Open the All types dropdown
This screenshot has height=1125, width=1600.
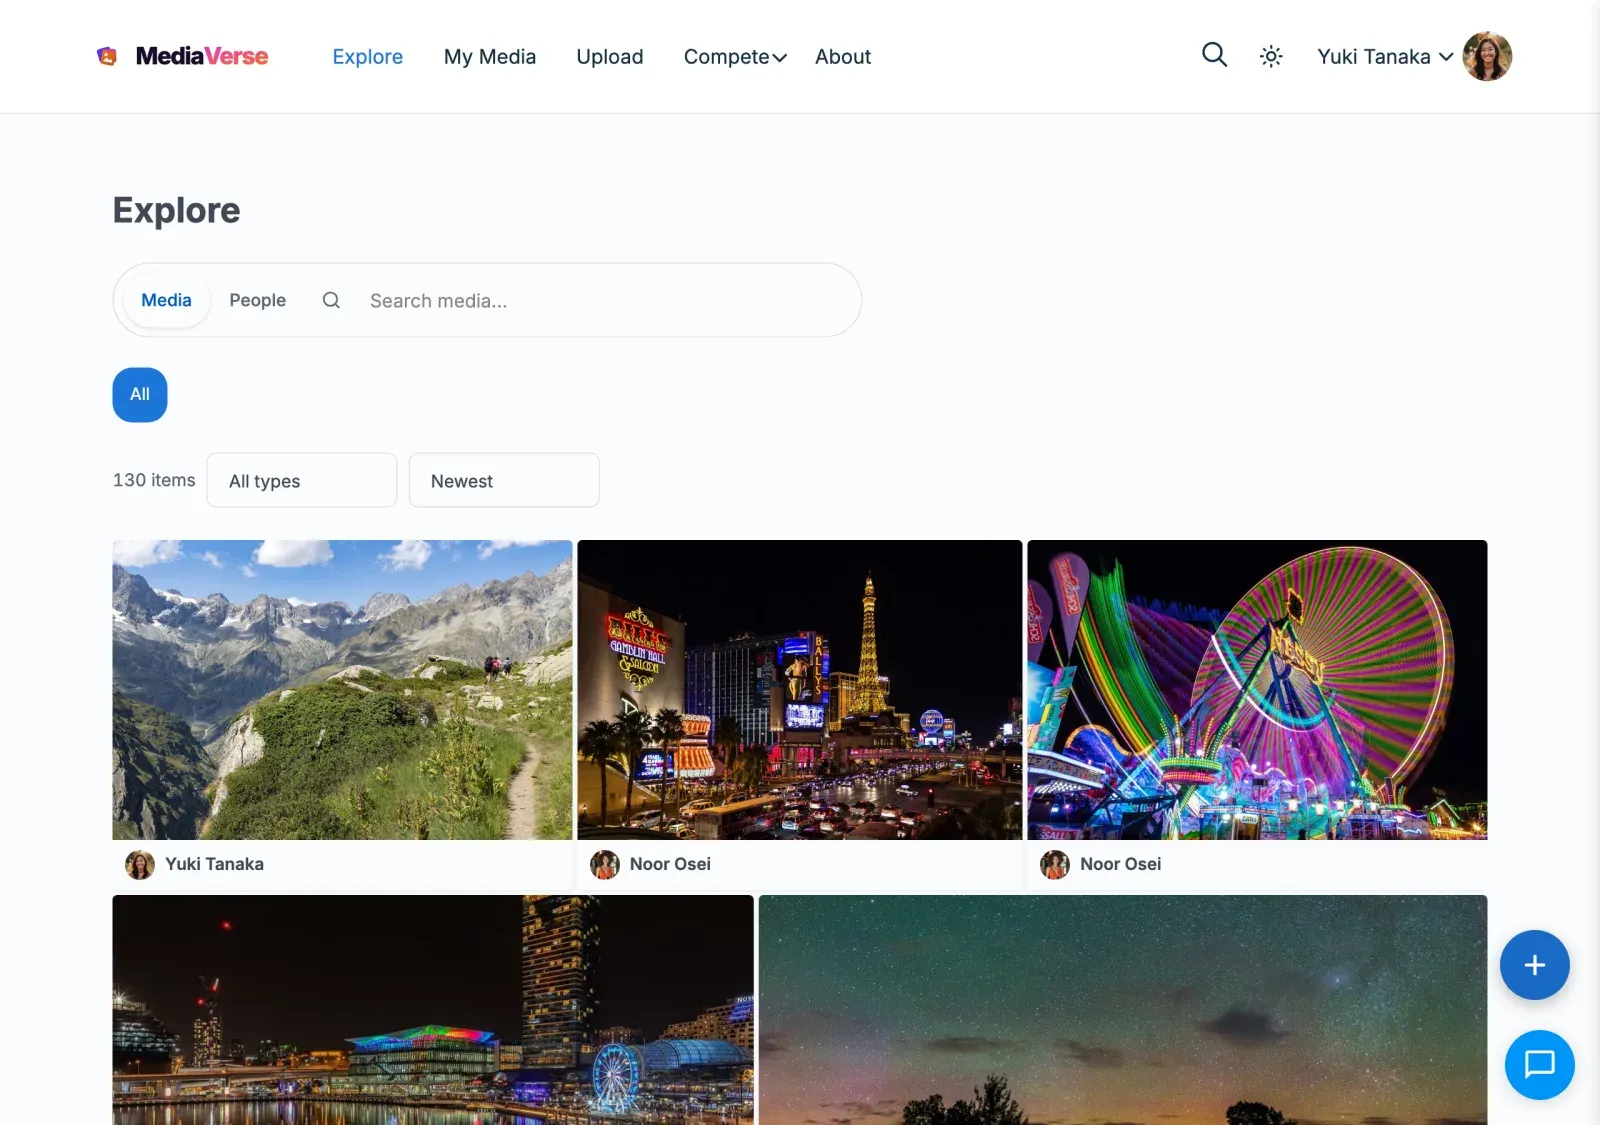[x=302, y=481]
